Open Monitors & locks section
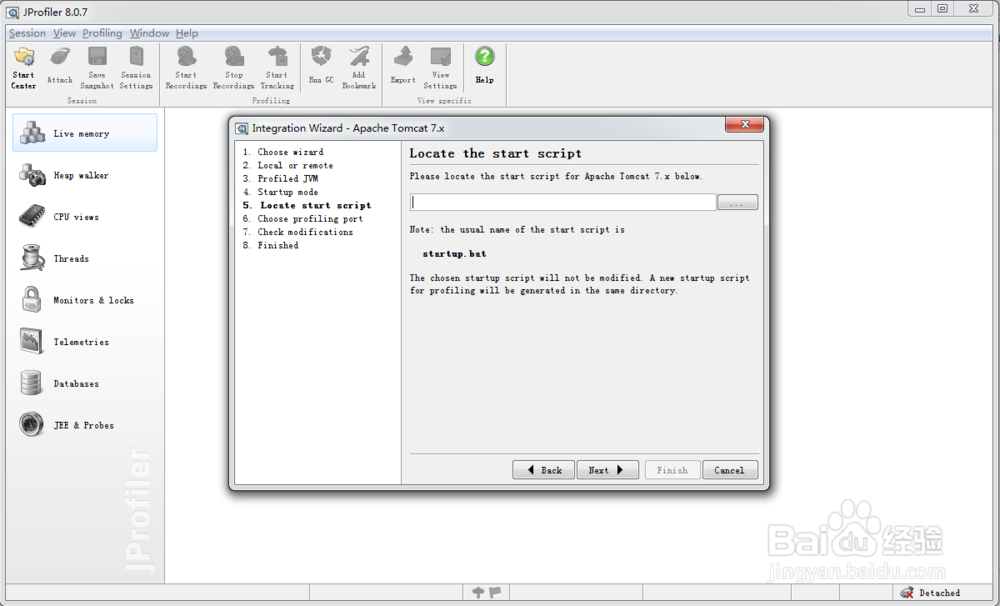The image size is (1000, 606). [x=85, y=300]
